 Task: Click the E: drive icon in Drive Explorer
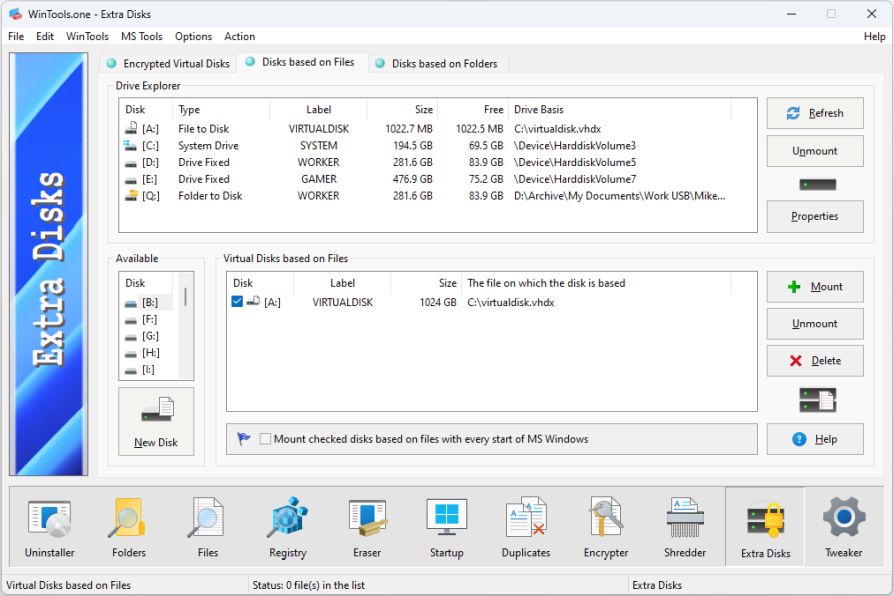click(131, 180)
